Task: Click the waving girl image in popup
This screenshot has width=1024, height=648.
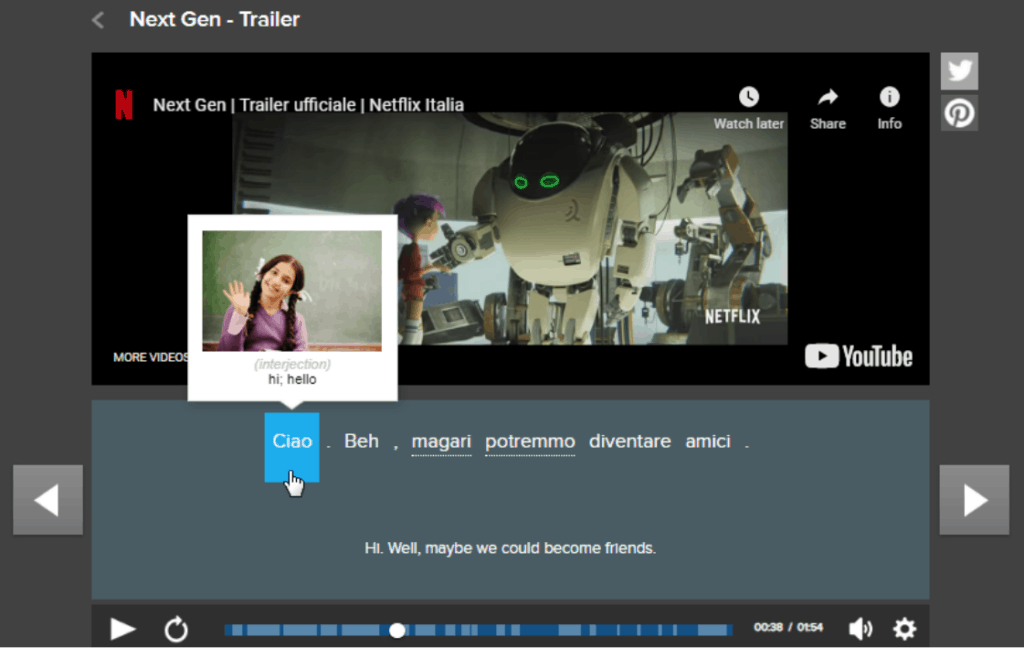Action: 292,291
